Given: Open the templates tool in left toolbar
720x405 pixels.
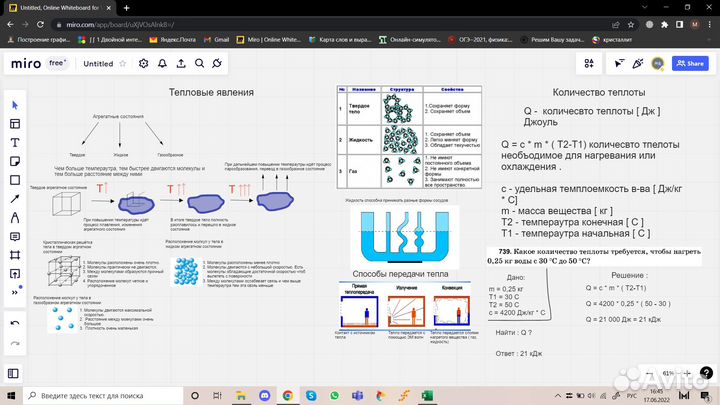Looking at the screenshot, I should (15, 123).
